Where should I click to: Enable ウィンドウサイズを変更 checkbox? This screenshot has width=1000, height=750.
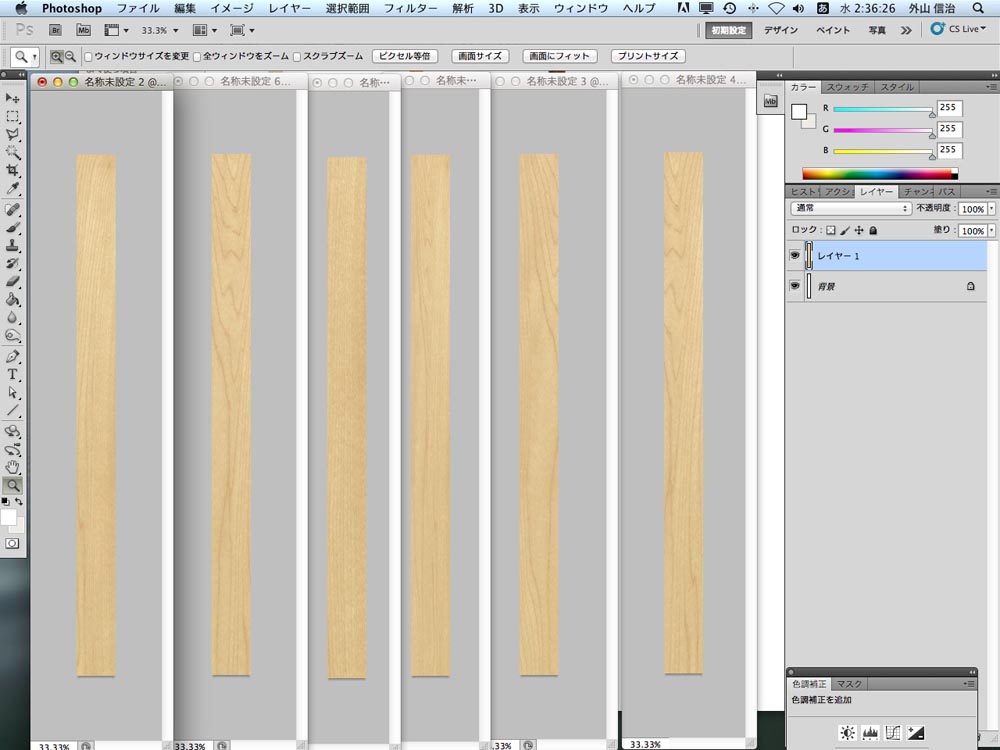tap(88, 57)
